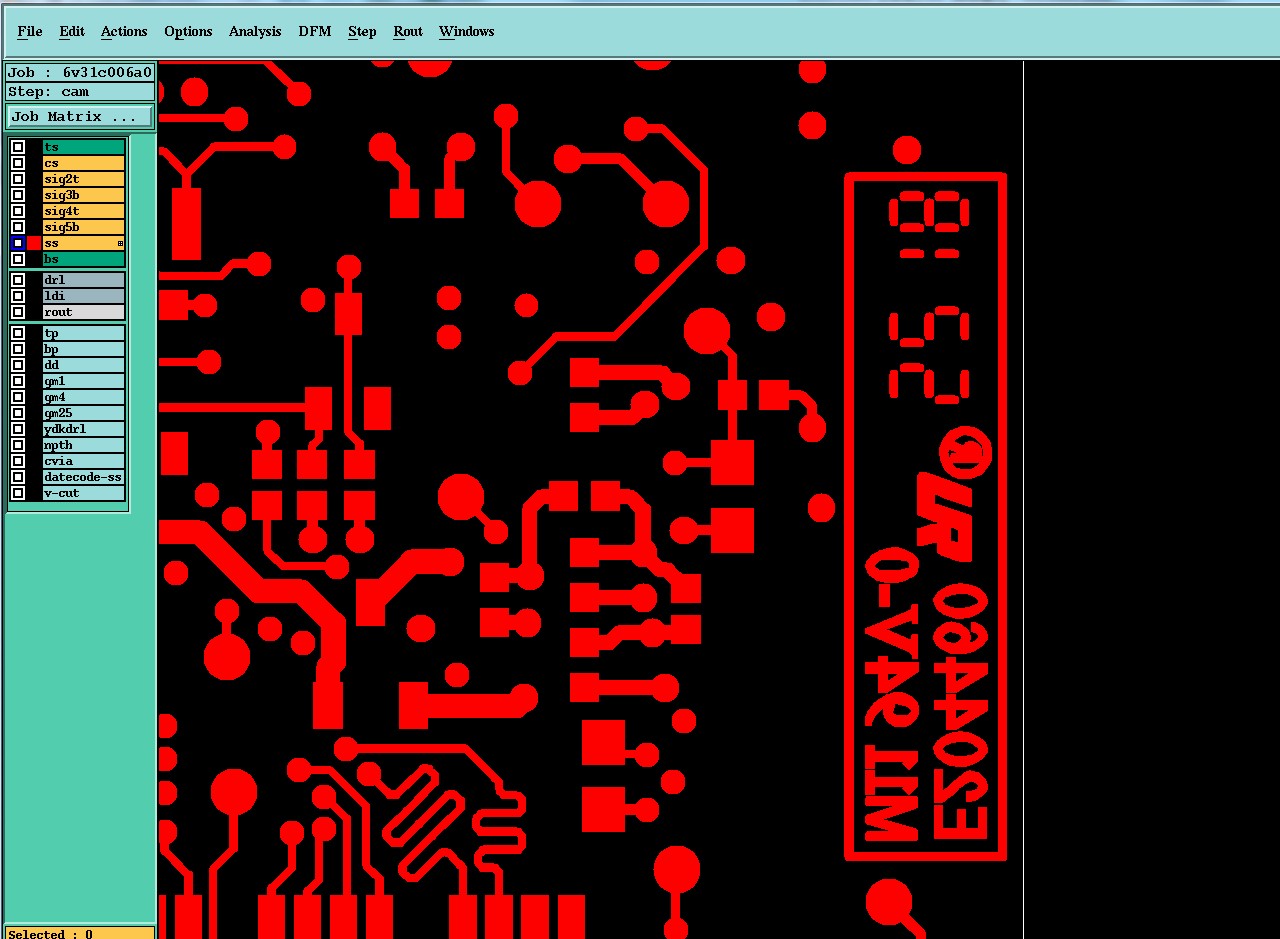Toggle the ts layer checkbox
Image resolution: width=1280 pixels, height=939 pixels.
point(18,147)
